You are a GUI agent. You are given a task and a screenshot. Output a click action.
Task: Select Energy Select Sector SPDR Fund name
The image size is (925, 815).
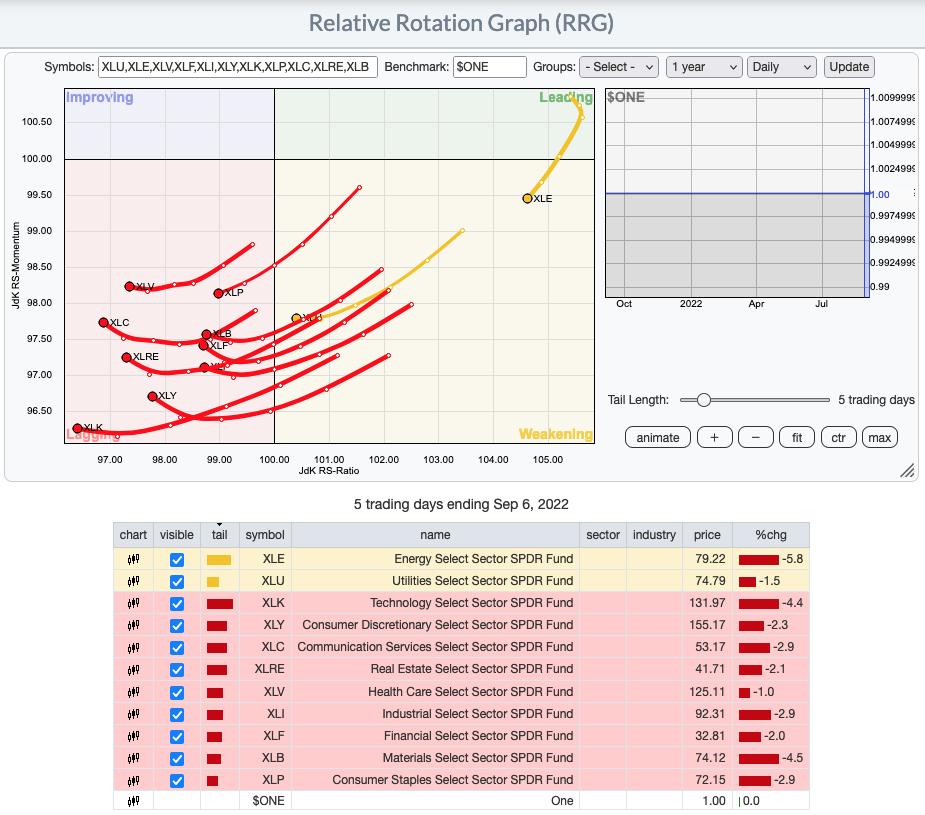coord(484,558)
